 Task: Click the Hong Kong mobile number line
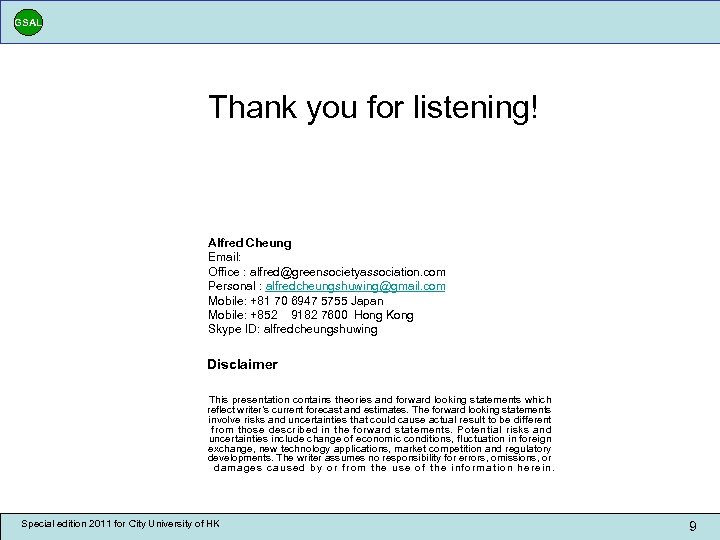310,315
